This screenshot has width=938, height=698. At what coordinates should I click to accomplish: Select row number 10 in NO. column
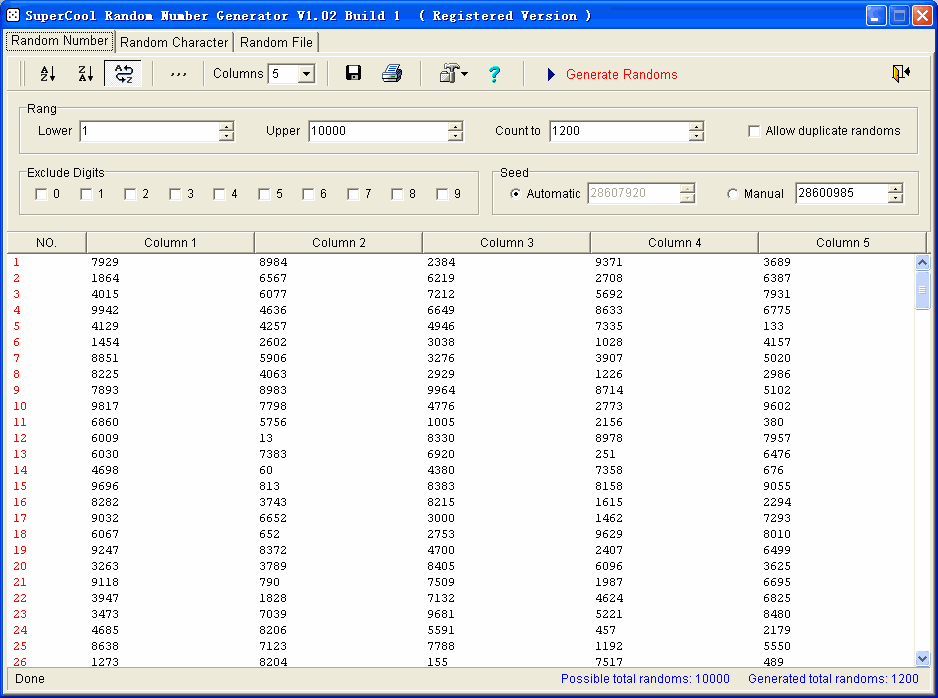(x=20, y=406)
